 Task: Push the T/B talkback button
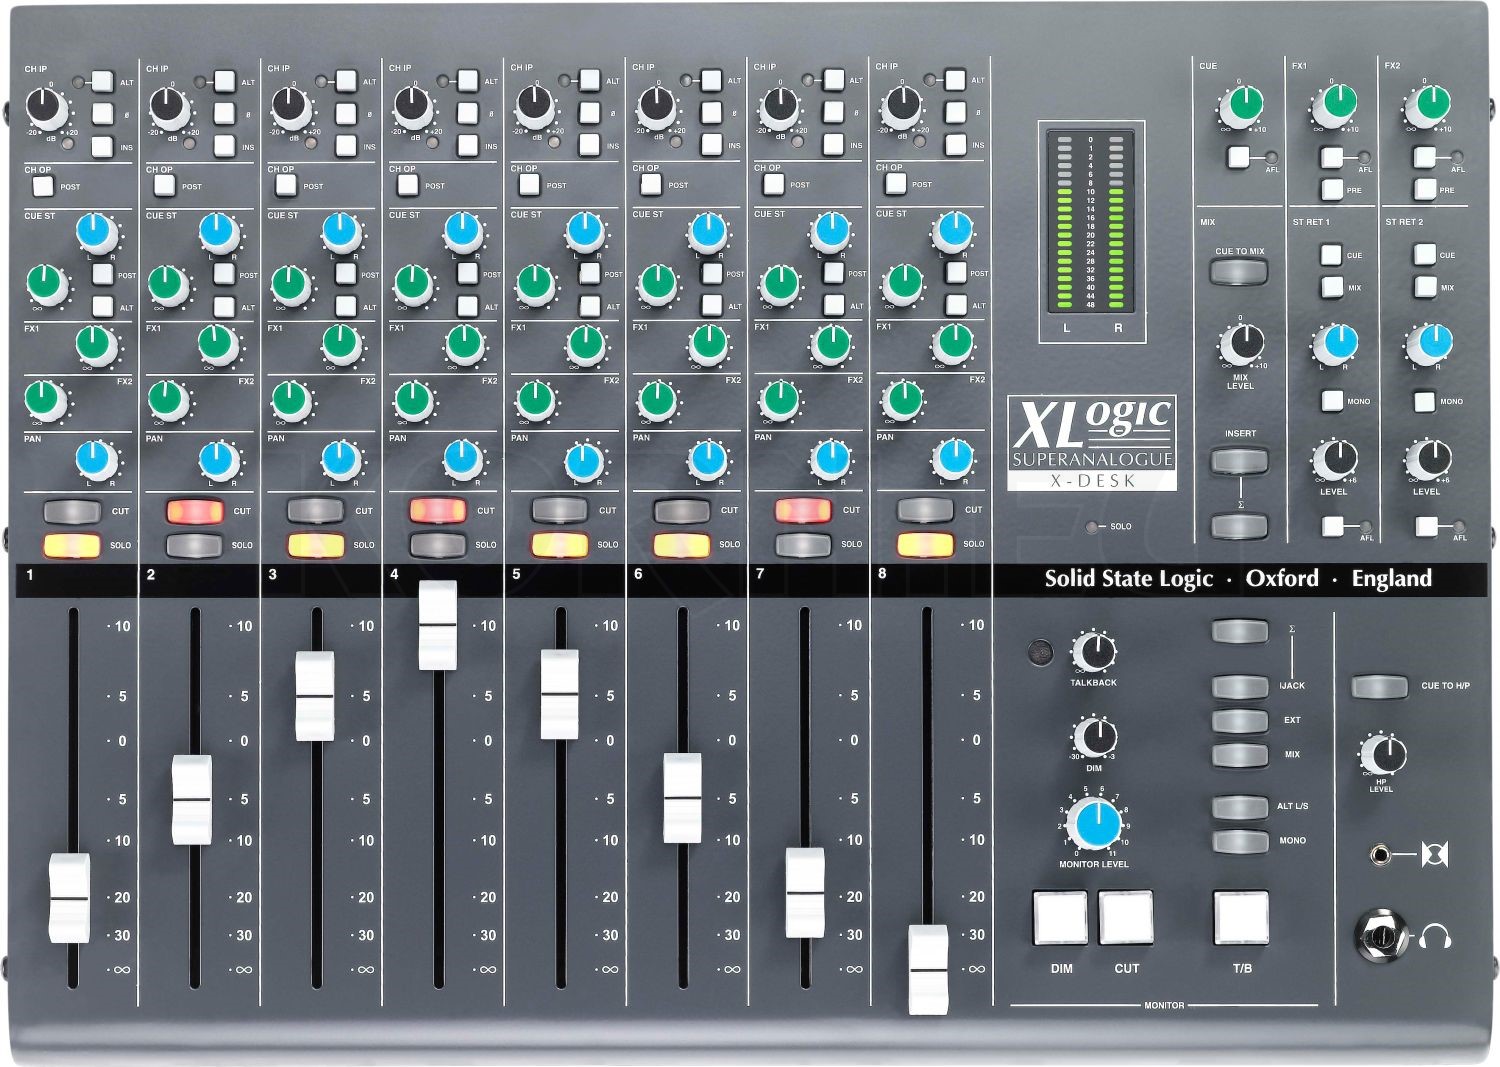click(1241, 918)
